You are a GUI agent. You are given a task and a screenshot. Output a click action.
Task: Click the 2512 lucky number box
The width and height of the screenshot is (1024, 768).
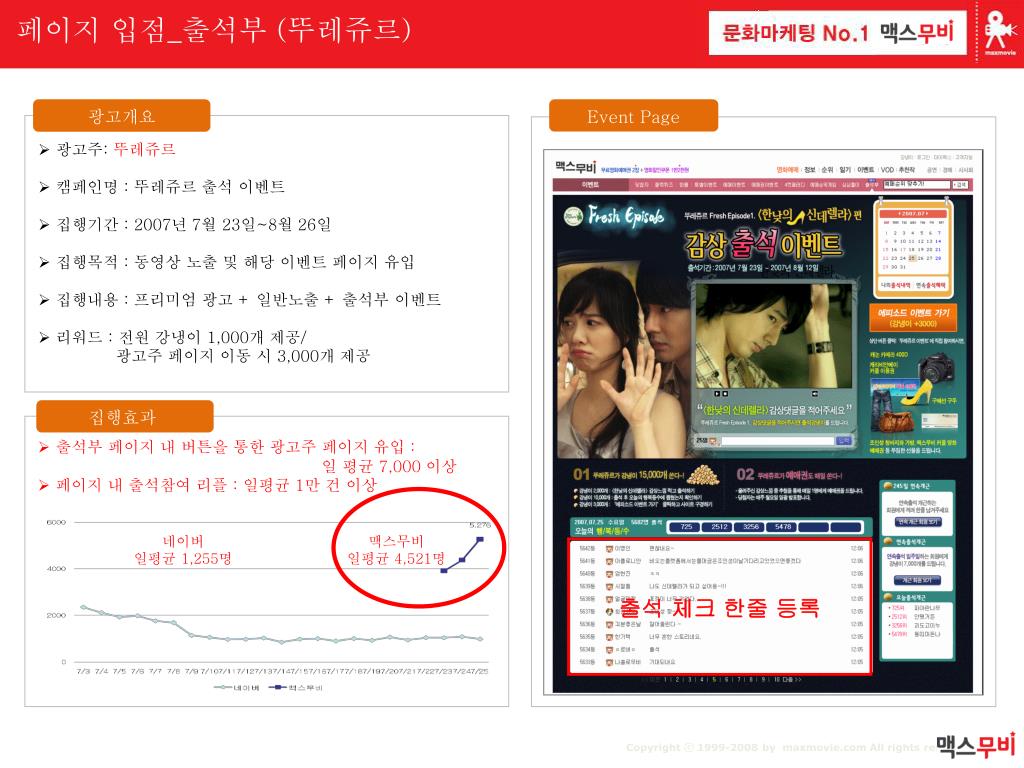719,527
